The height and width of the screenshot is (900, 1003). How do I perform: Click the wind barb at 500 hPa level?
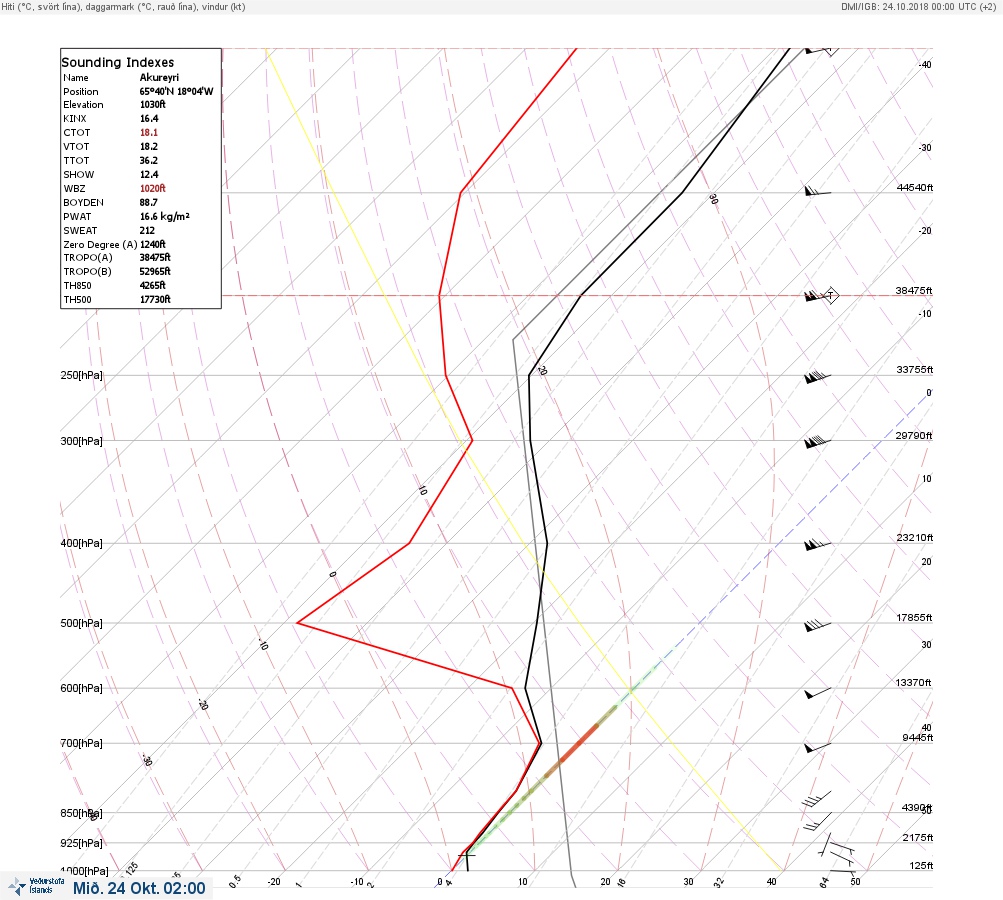tap(817, 625)
